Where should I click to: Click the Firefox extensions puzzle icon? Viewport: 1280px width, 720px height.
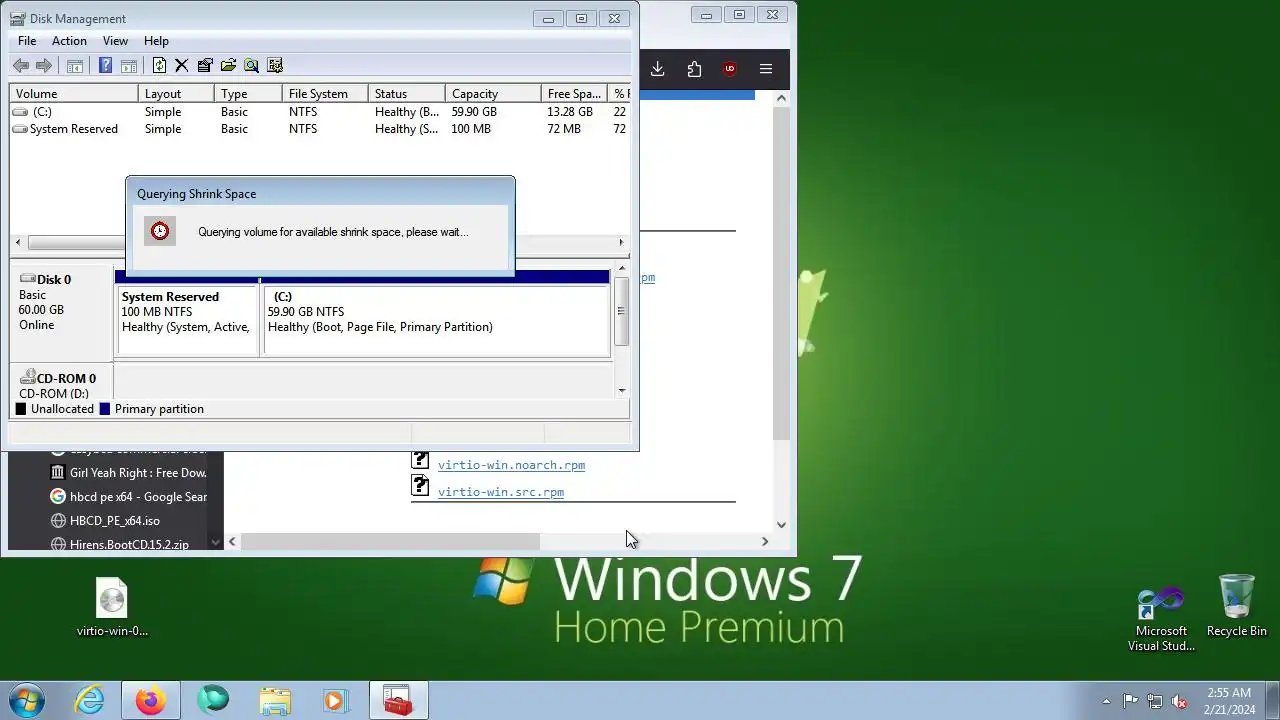694,69
